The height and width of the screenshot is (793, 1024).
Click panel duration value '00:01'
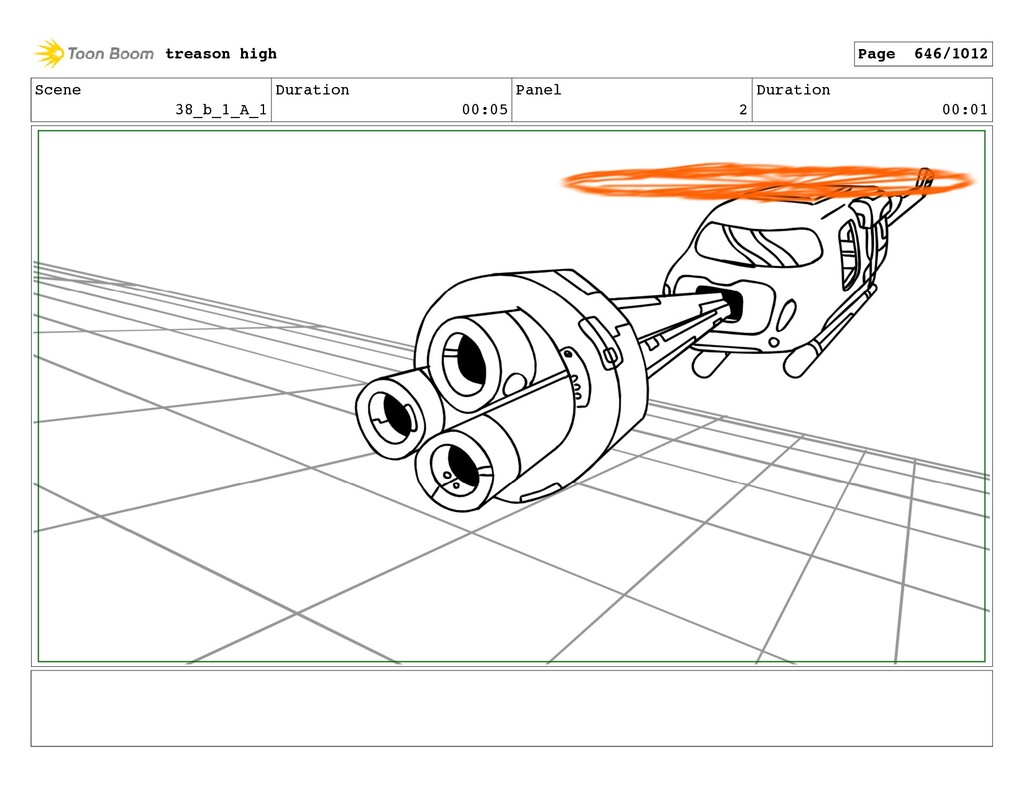[x=965, y=110]
